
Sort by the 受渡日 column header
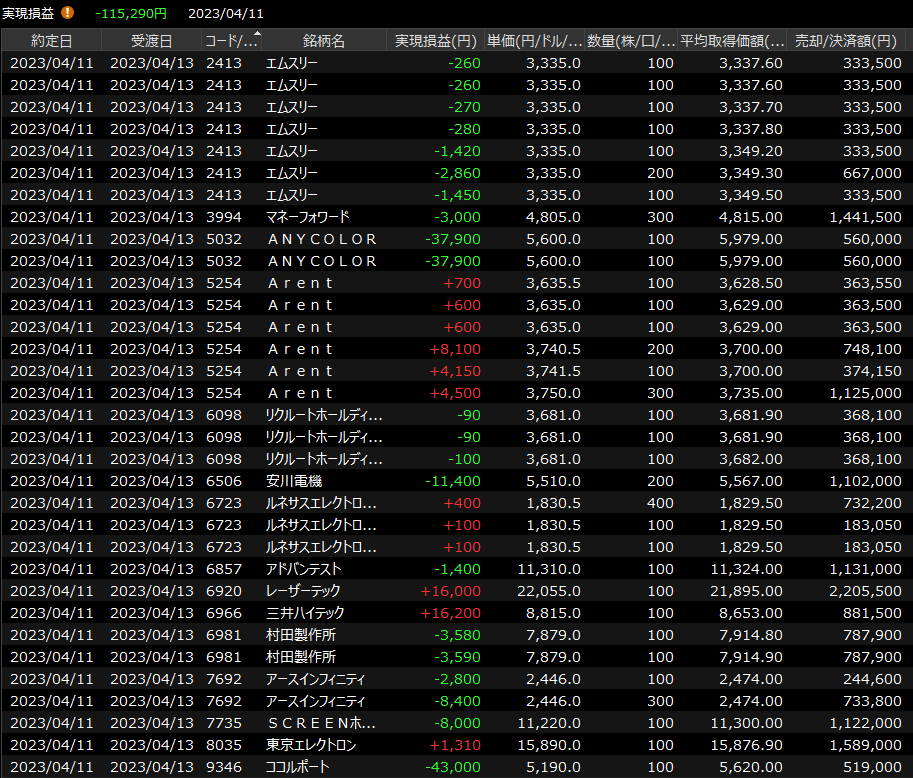tap(152, 41)
